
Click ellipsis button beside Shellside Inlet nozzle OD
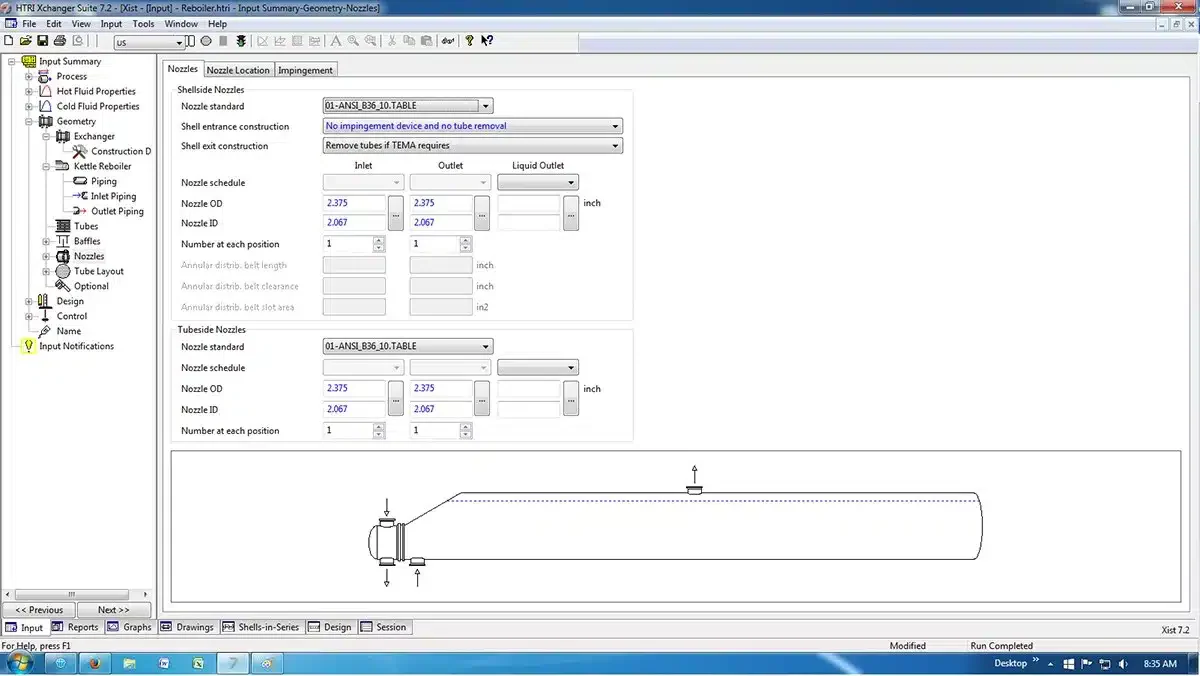[x=396, y=213]
